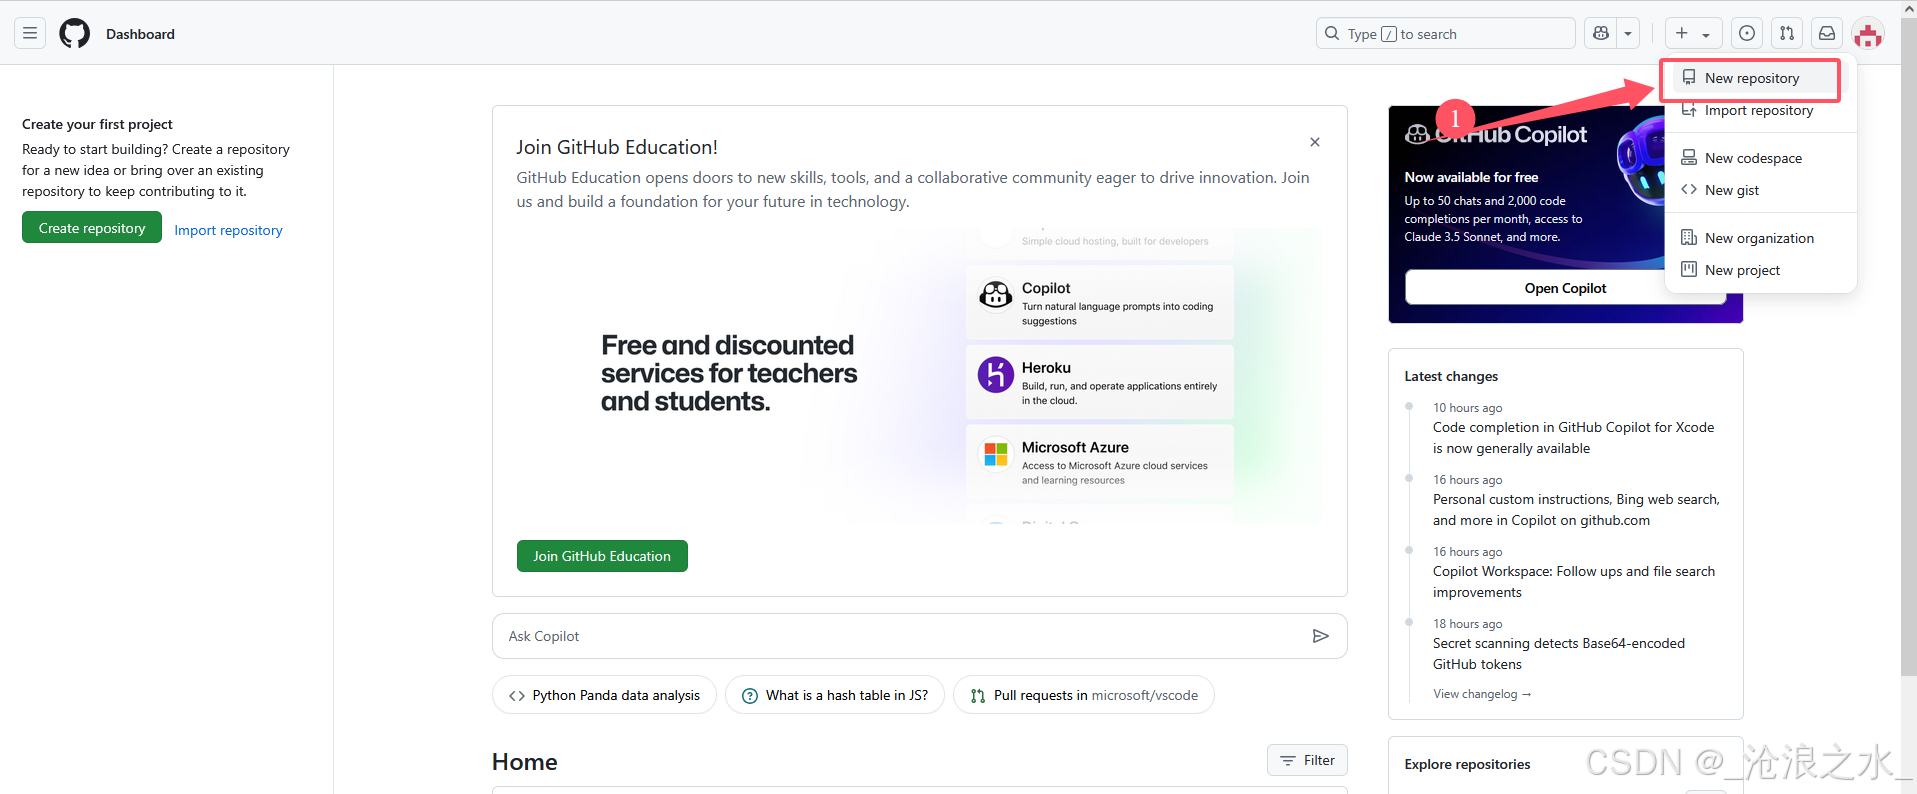Click the Copilot offer card icon
This screenshot has height=794, width=1917.
coord(995,295)
